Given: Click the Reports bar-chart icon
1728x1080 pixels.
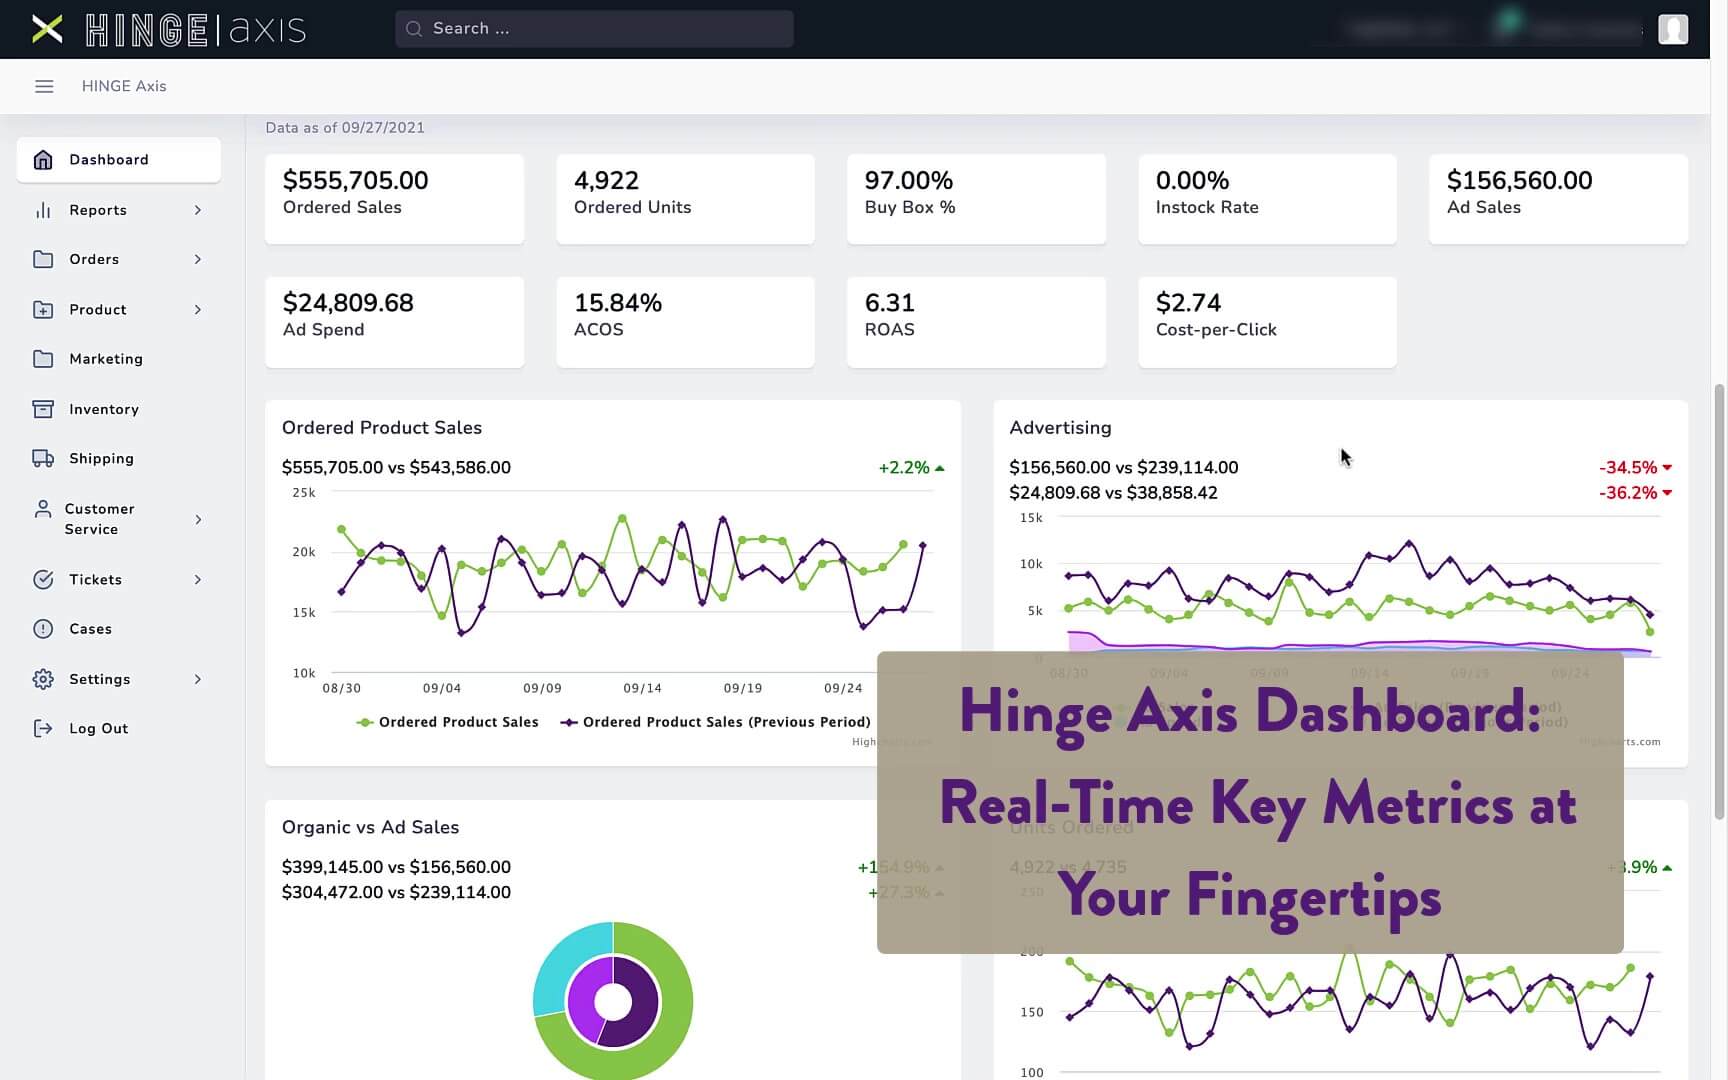Looking at the screenshot, I should point(42,210).
